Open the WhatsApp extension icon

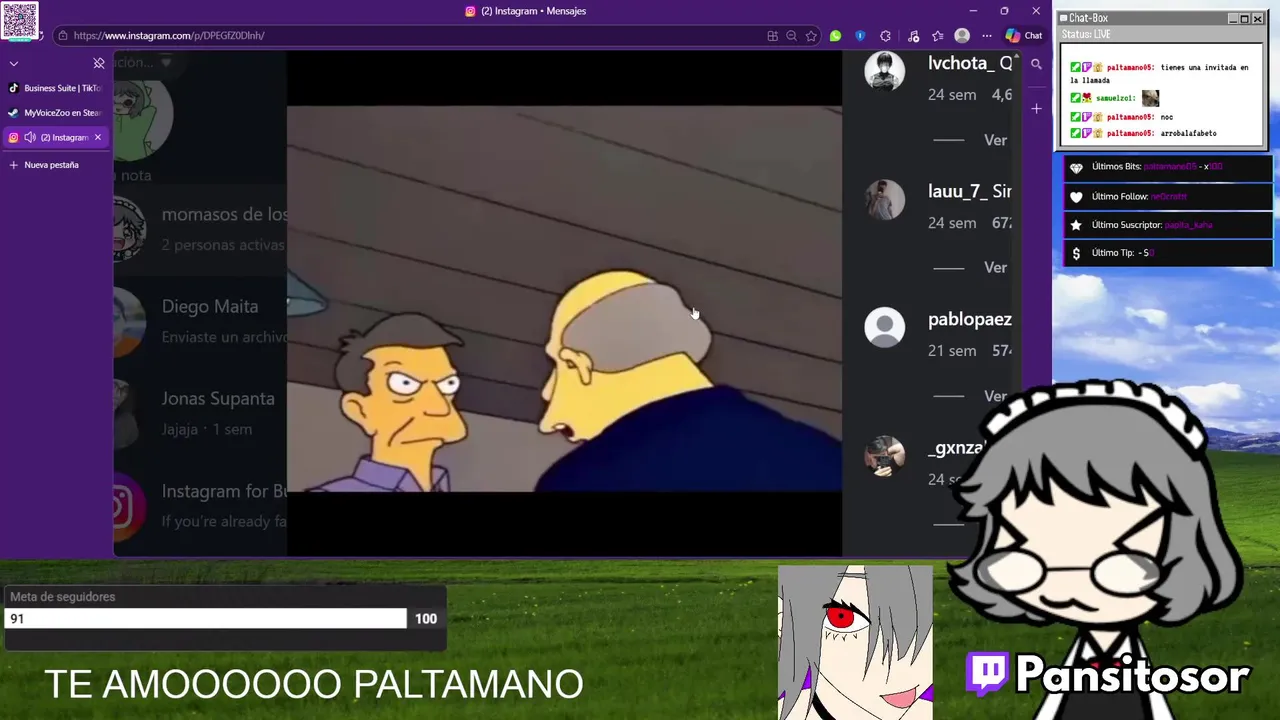tap(836, 36)
